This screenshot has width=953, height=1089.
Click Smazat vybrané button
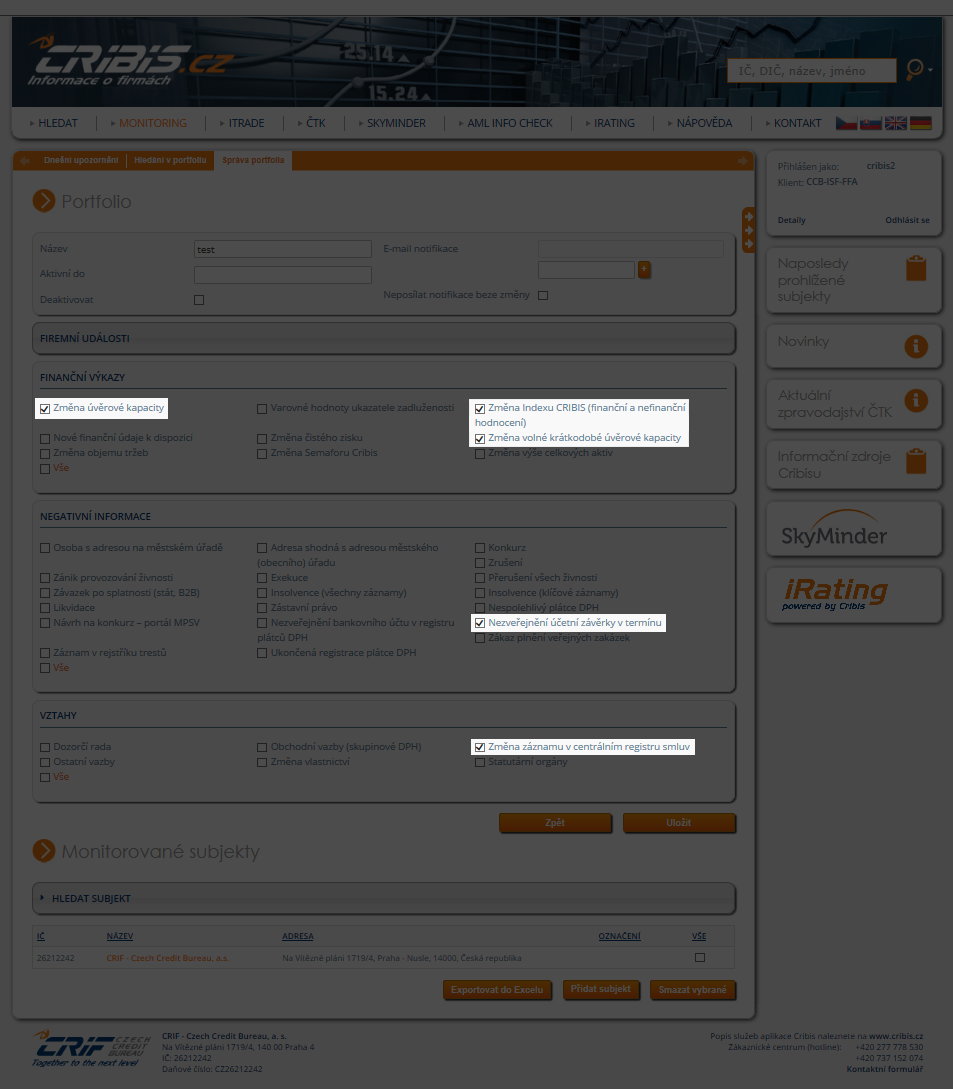click(x=693, y=990)
